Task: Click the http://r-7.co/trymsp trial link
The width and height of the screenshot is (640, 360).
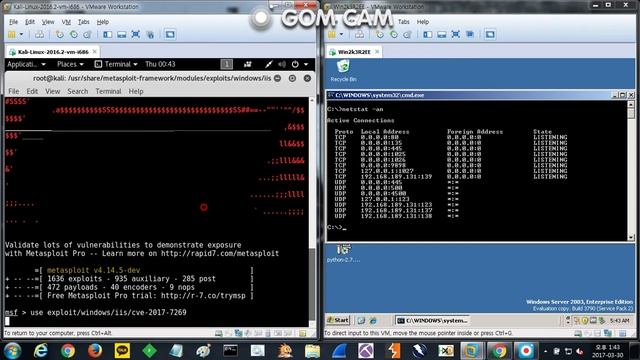Action: click(x=203, y=296)
